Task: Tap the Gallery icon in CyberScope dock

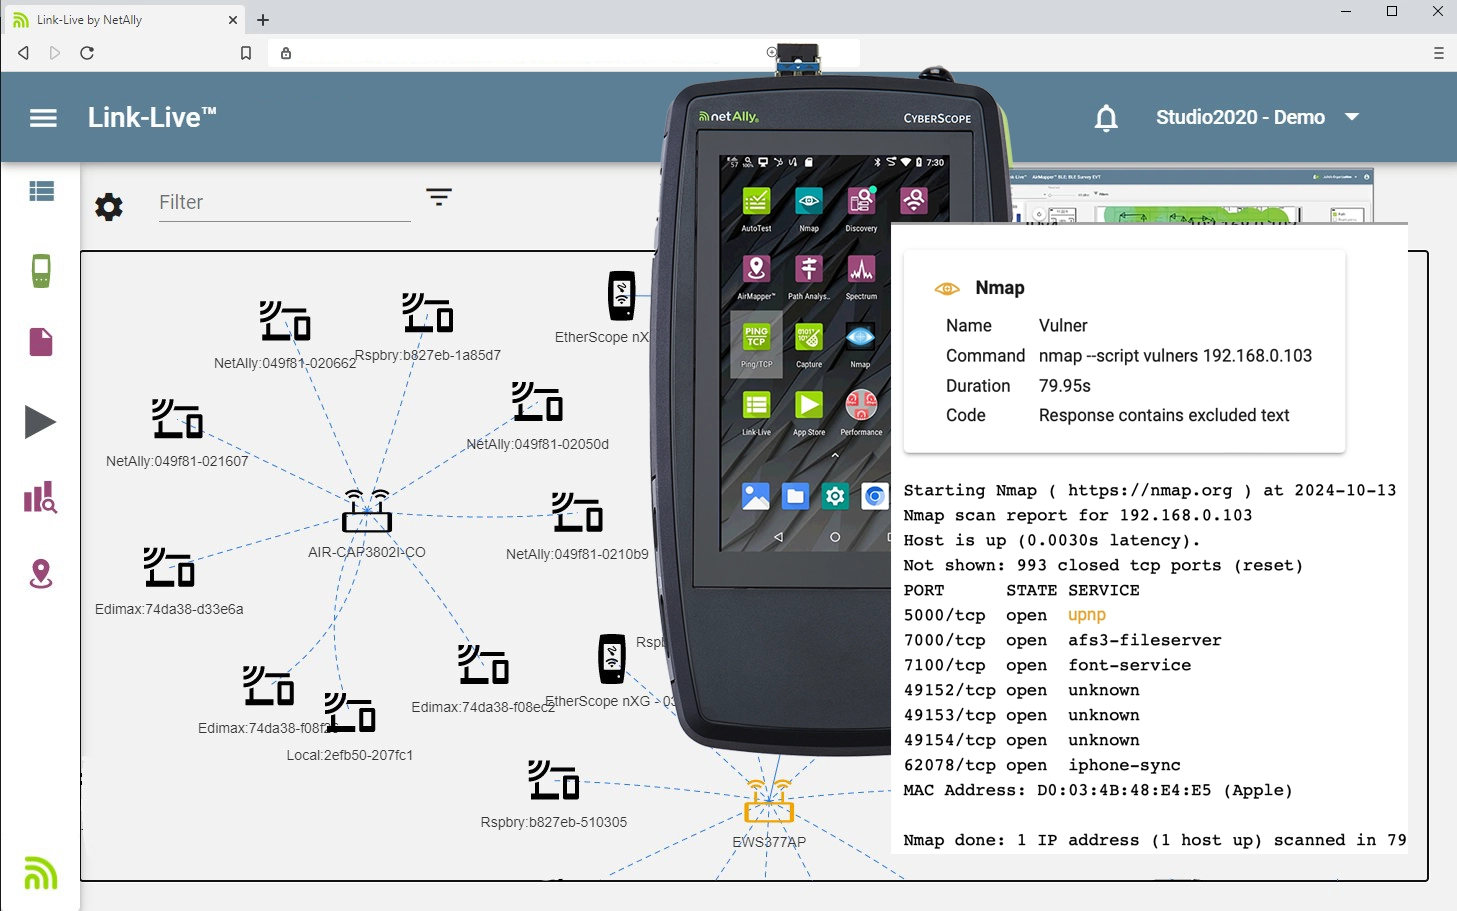Action: pos(756,496)
